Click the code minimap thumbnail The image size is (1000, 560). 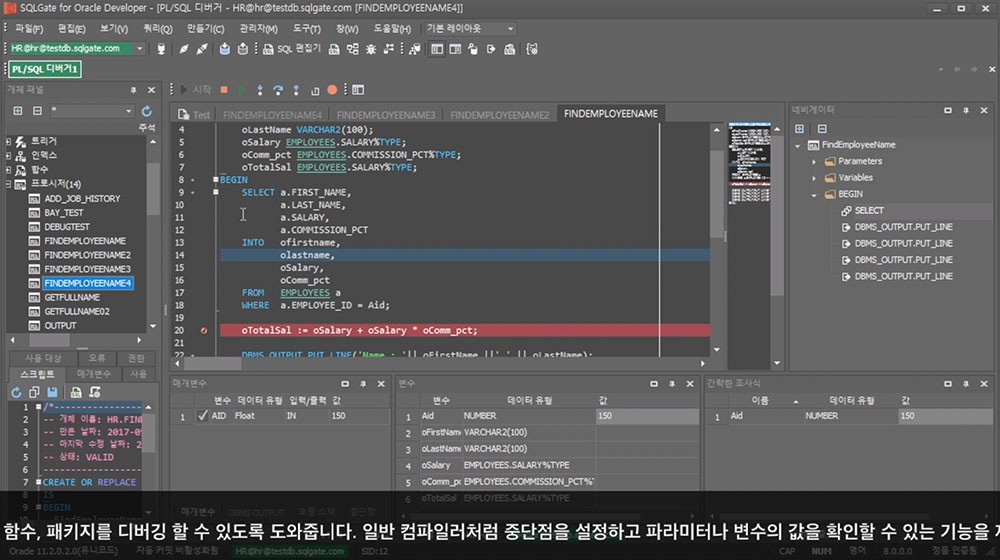coord(749,163)
